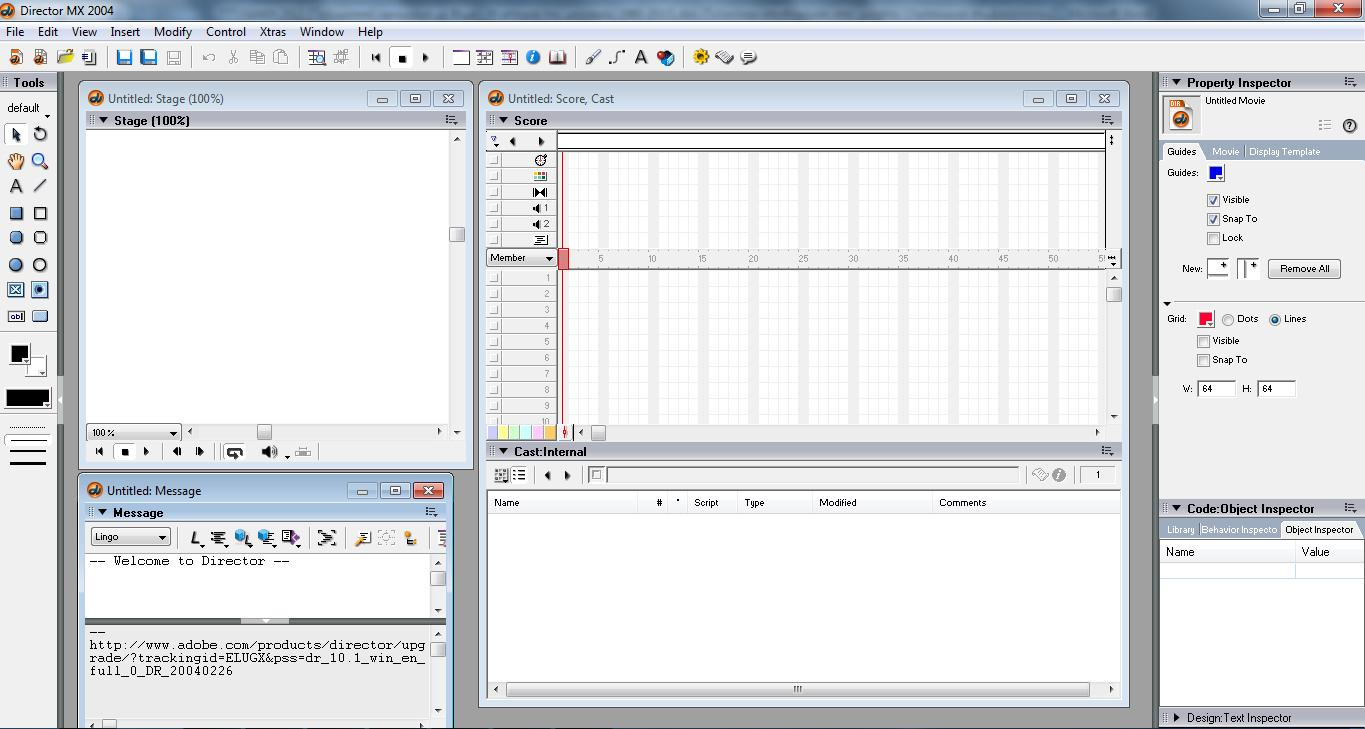The width and height of the screenshot is (1365, 729).
Task: Click the Remove All guides button
Action: tap(1304, 269)
